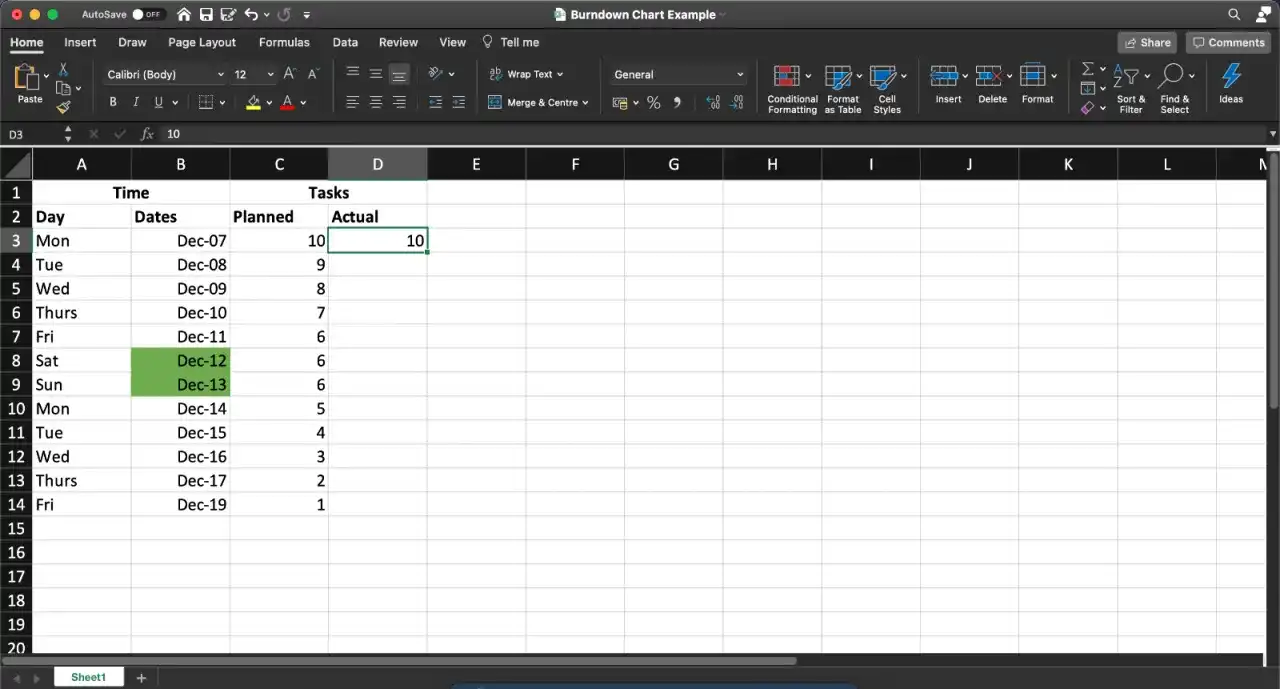The width and height of the screenshot is (1280, 689).
Task: Switch to the Formulas ribbon tab
Action: point(284,42)
